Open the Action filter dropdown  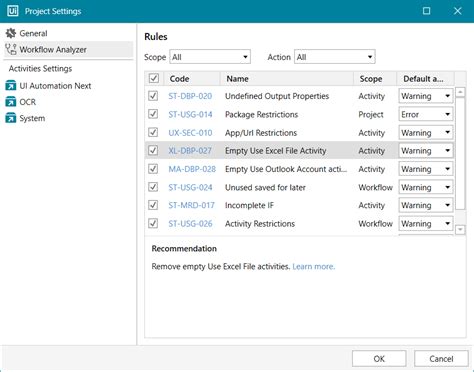click(335, 57)
